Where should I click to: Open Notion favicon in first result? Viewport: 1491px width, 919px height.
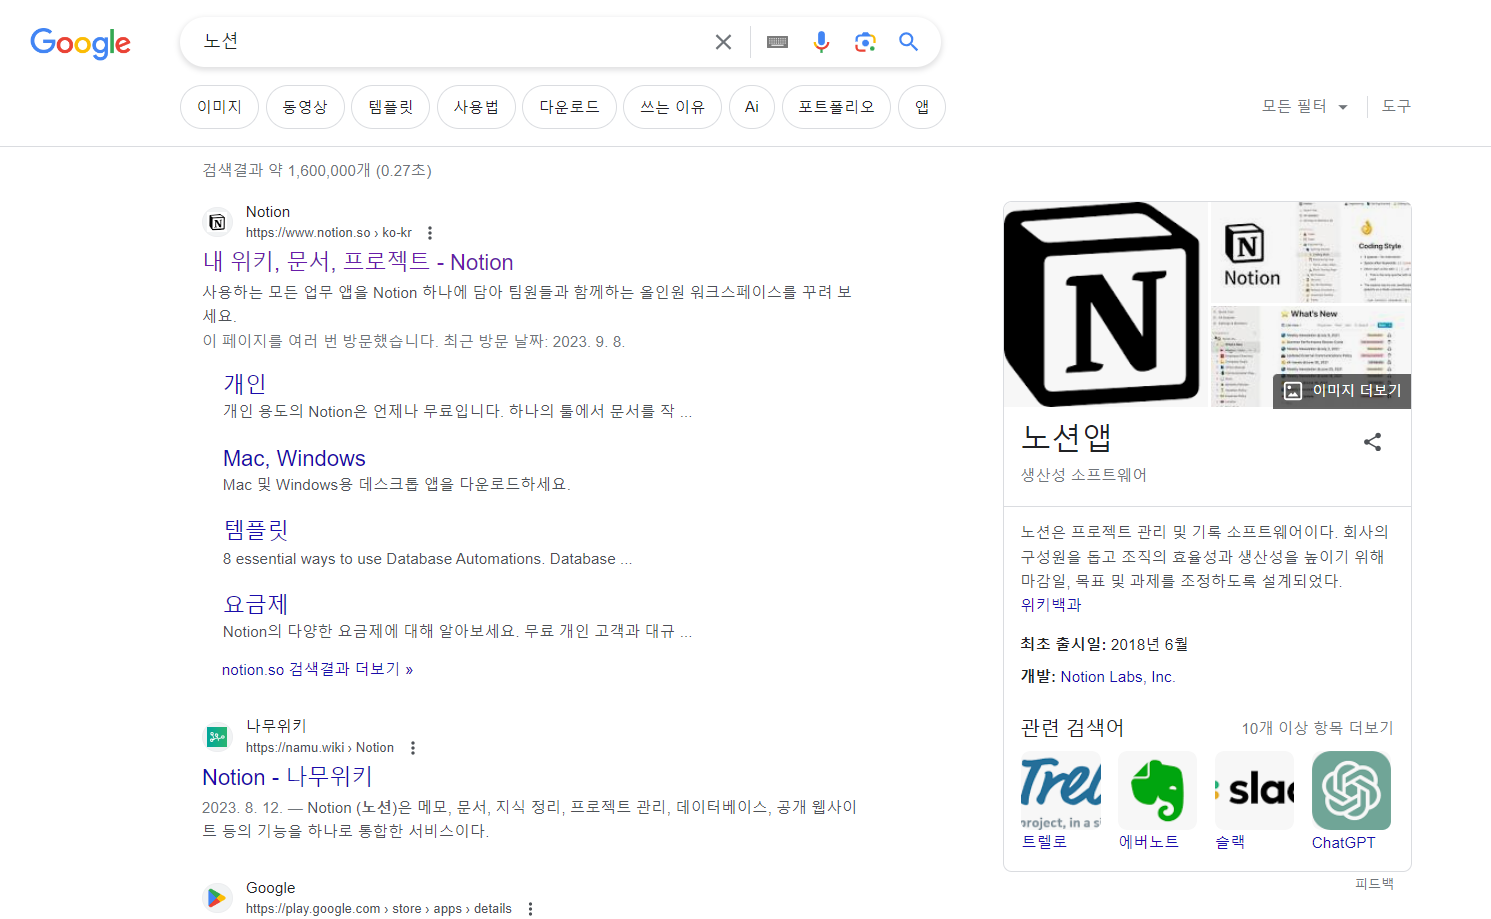(x=217, y=222)
